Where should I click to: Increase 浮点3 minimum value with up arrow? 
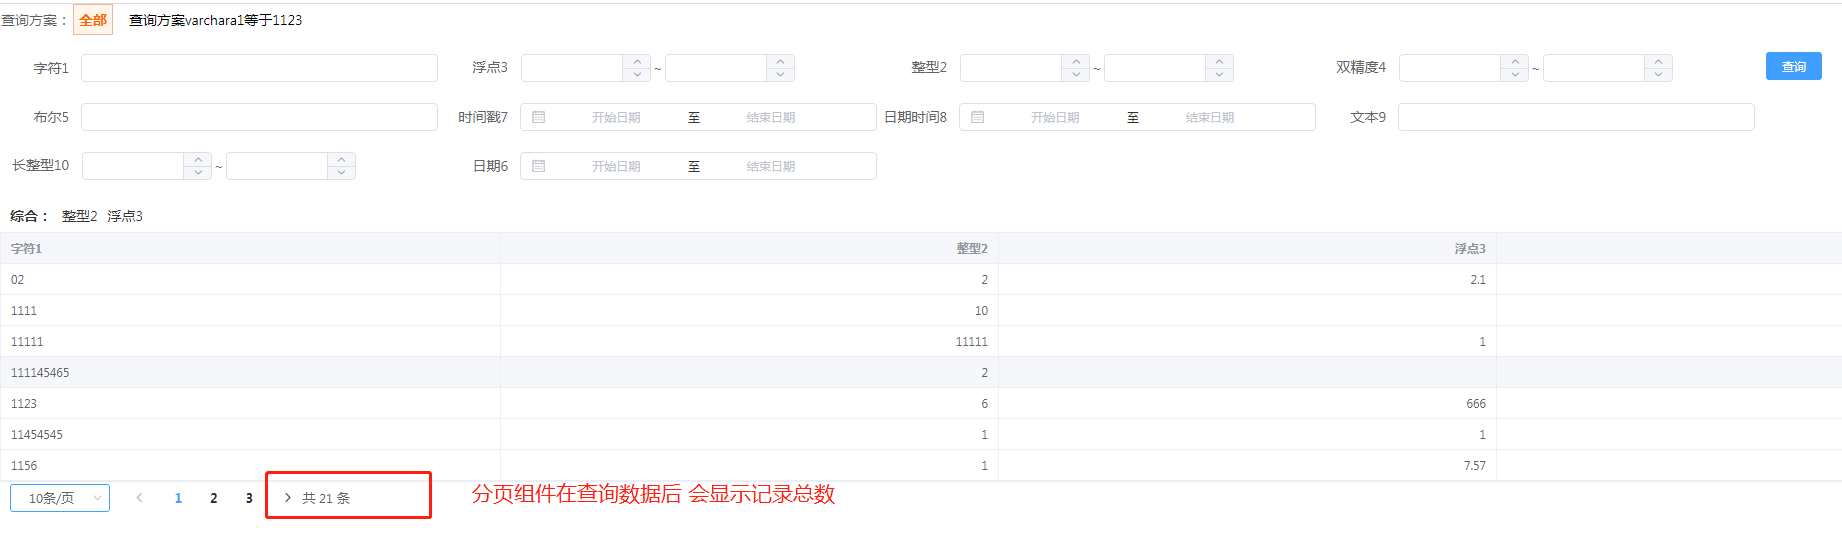637,61
